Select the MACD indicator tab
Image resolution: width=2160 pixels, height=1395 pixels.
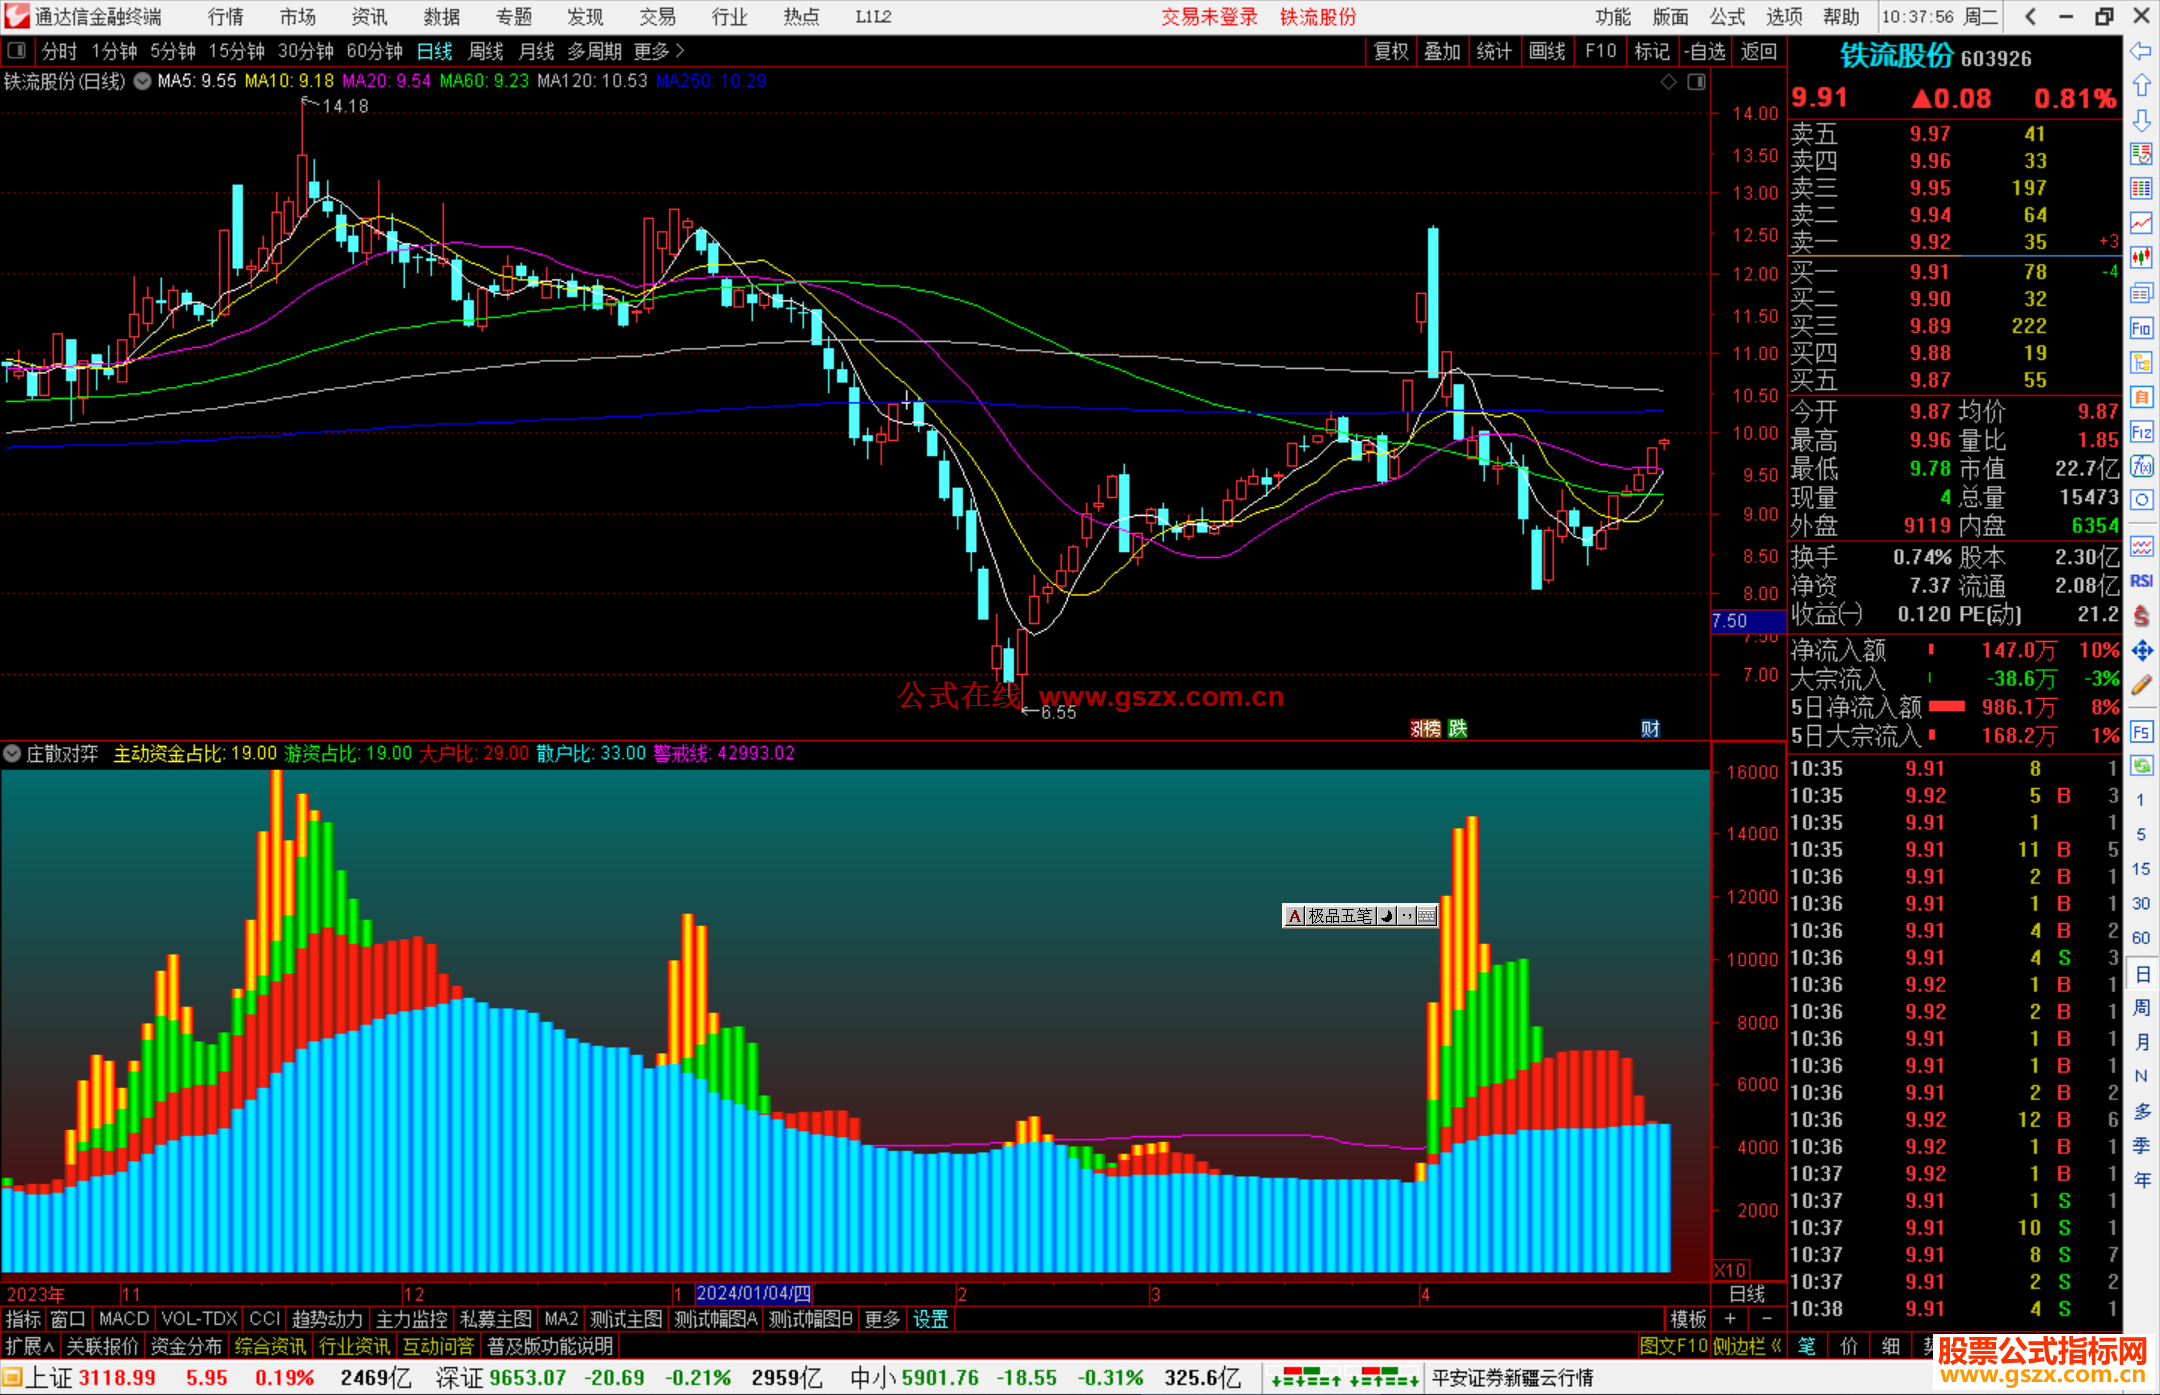[124, 1319]
